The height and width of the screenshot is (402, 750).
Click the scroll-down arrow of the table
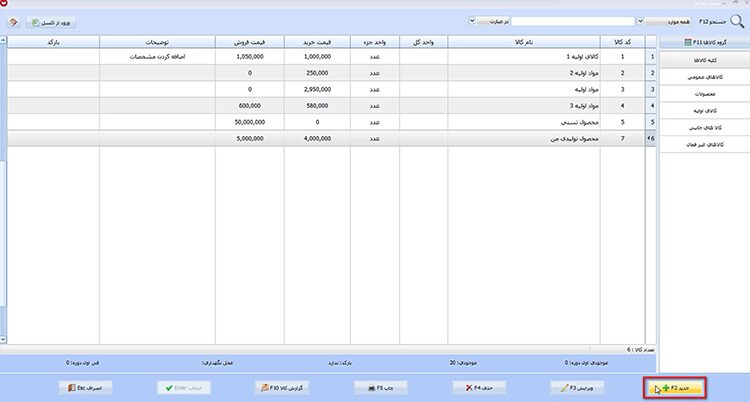tap(3, 339)
